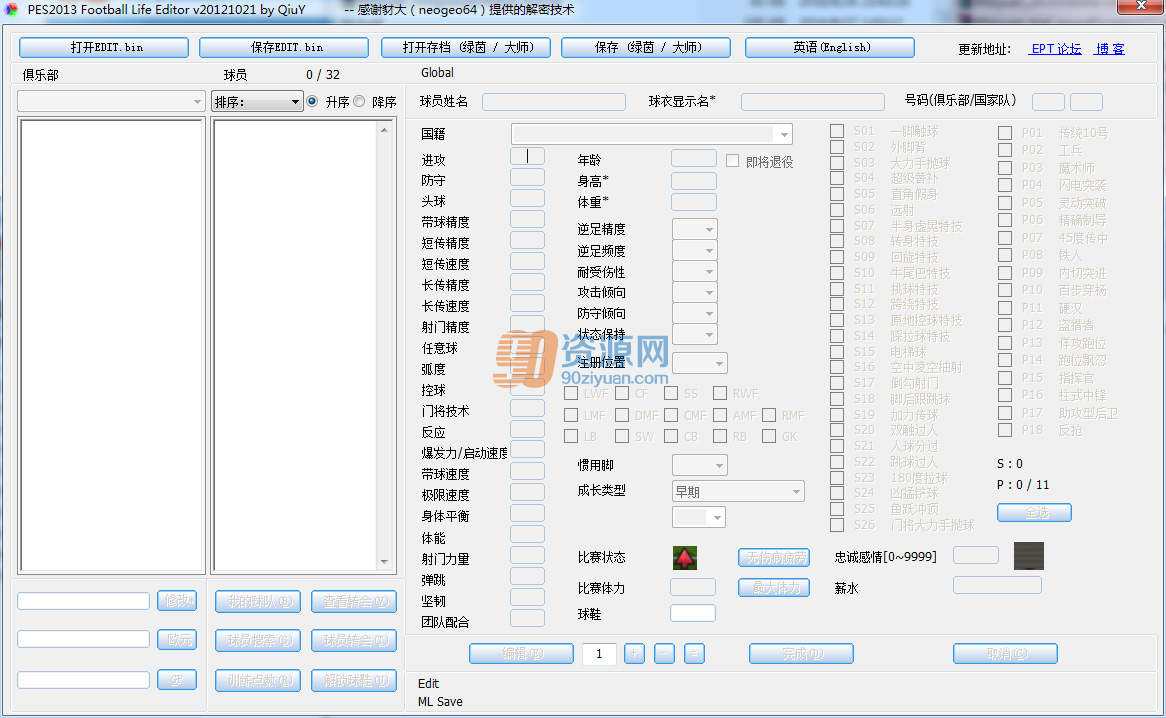This screenshot has width=1166, height=718.
Task: Check the AMF position box
Action: (720, 415)
